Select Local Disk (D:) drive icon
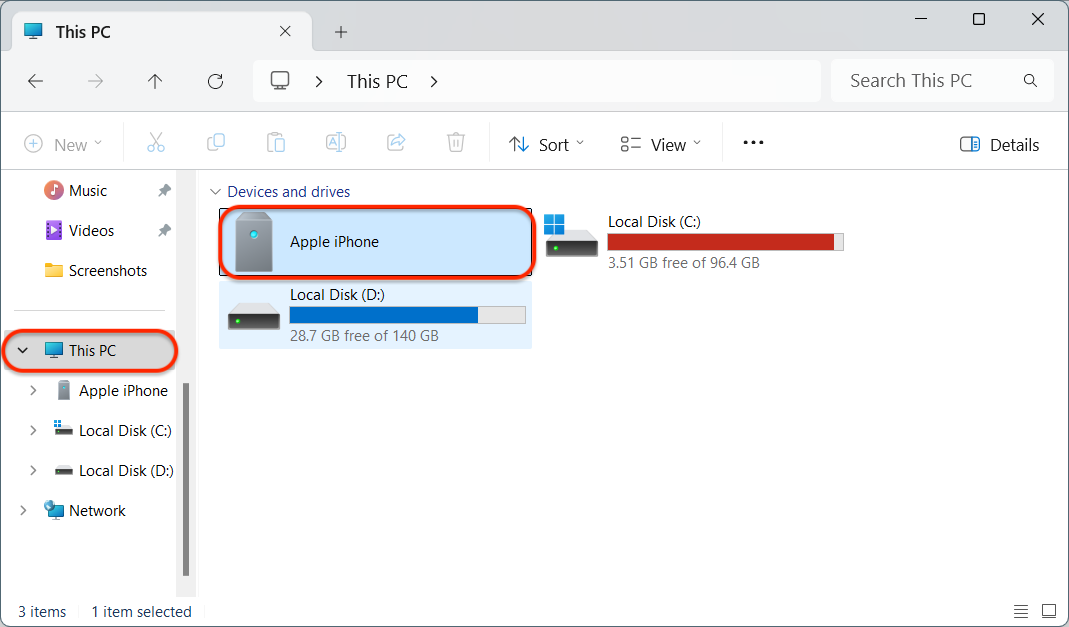The height and width of the screenshot is (627, 1069). pos(254,317)
